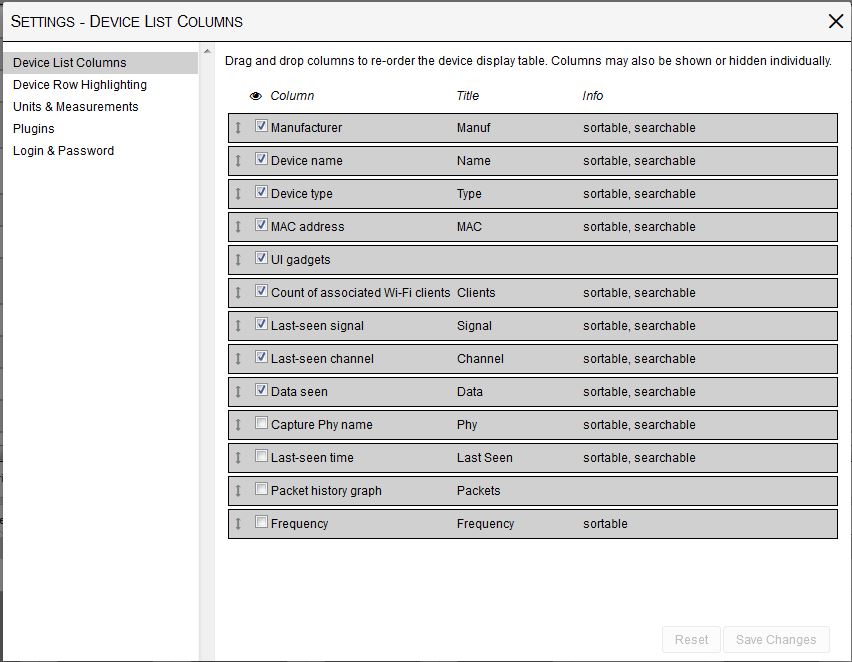Viewport: 852px width, 662px height.
Task: Click the 'Type' title in Device type row
Action: [469, 194]
